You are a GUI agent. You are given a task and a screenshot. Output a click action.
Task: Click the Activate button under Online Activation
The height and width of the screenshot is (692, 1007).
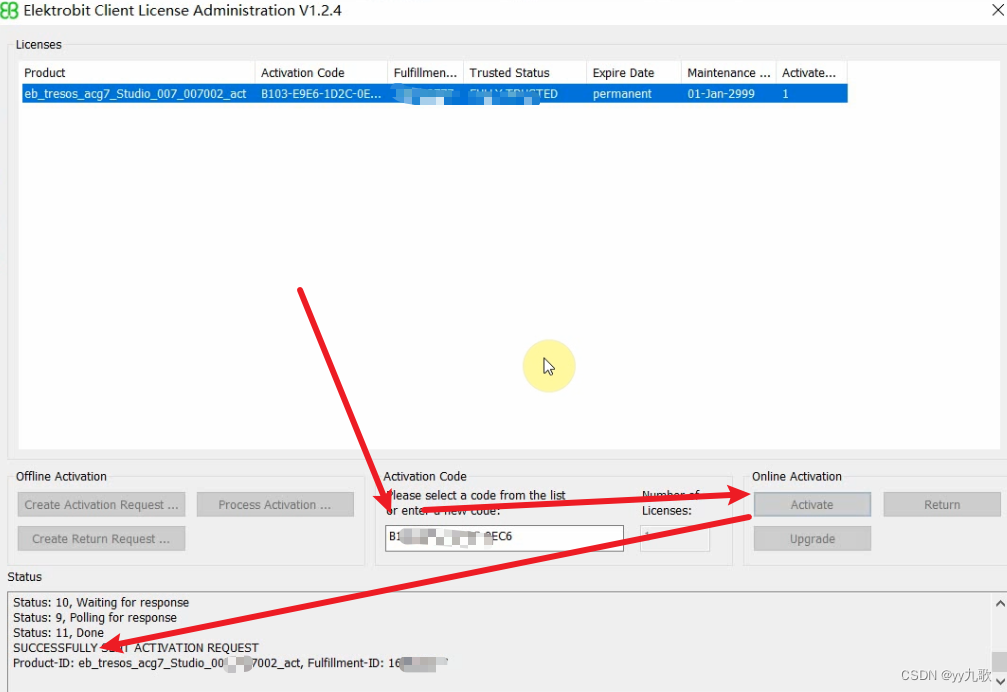(812, 505)
